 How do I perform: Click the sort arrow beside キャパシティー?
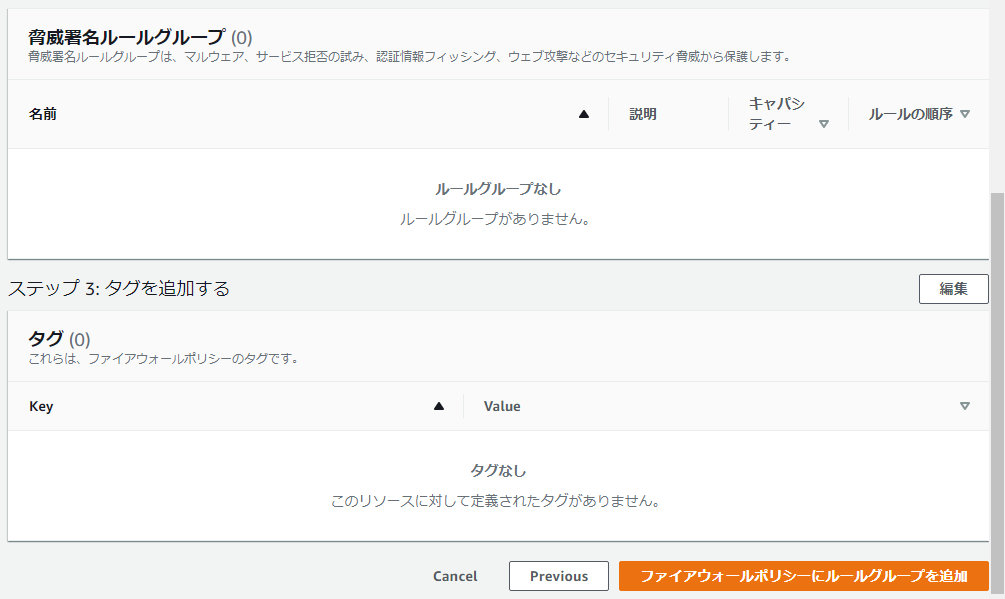click(824, 124)
